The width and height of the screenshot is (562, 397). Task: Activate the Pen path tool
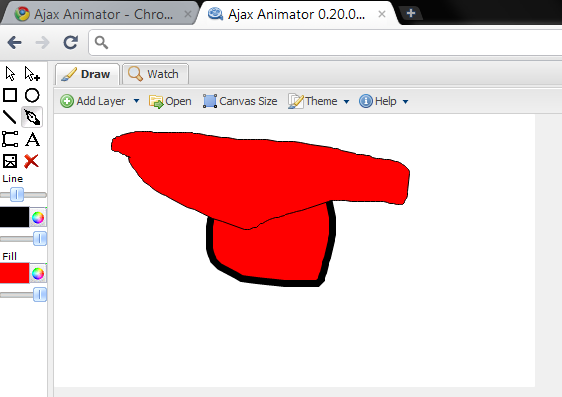(x=32, y=117)
